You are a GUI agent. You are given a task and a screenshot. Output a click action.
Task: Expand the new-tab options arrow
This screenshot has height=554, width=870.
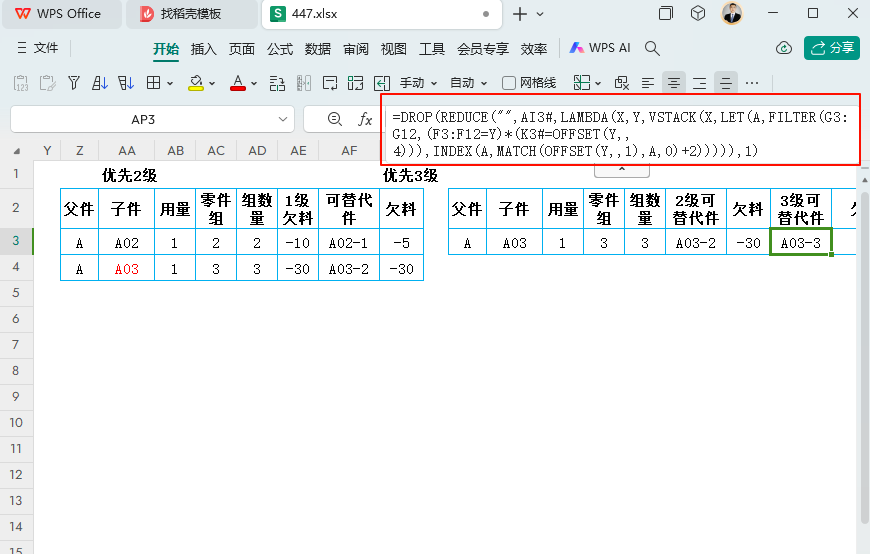click(540, 14)
